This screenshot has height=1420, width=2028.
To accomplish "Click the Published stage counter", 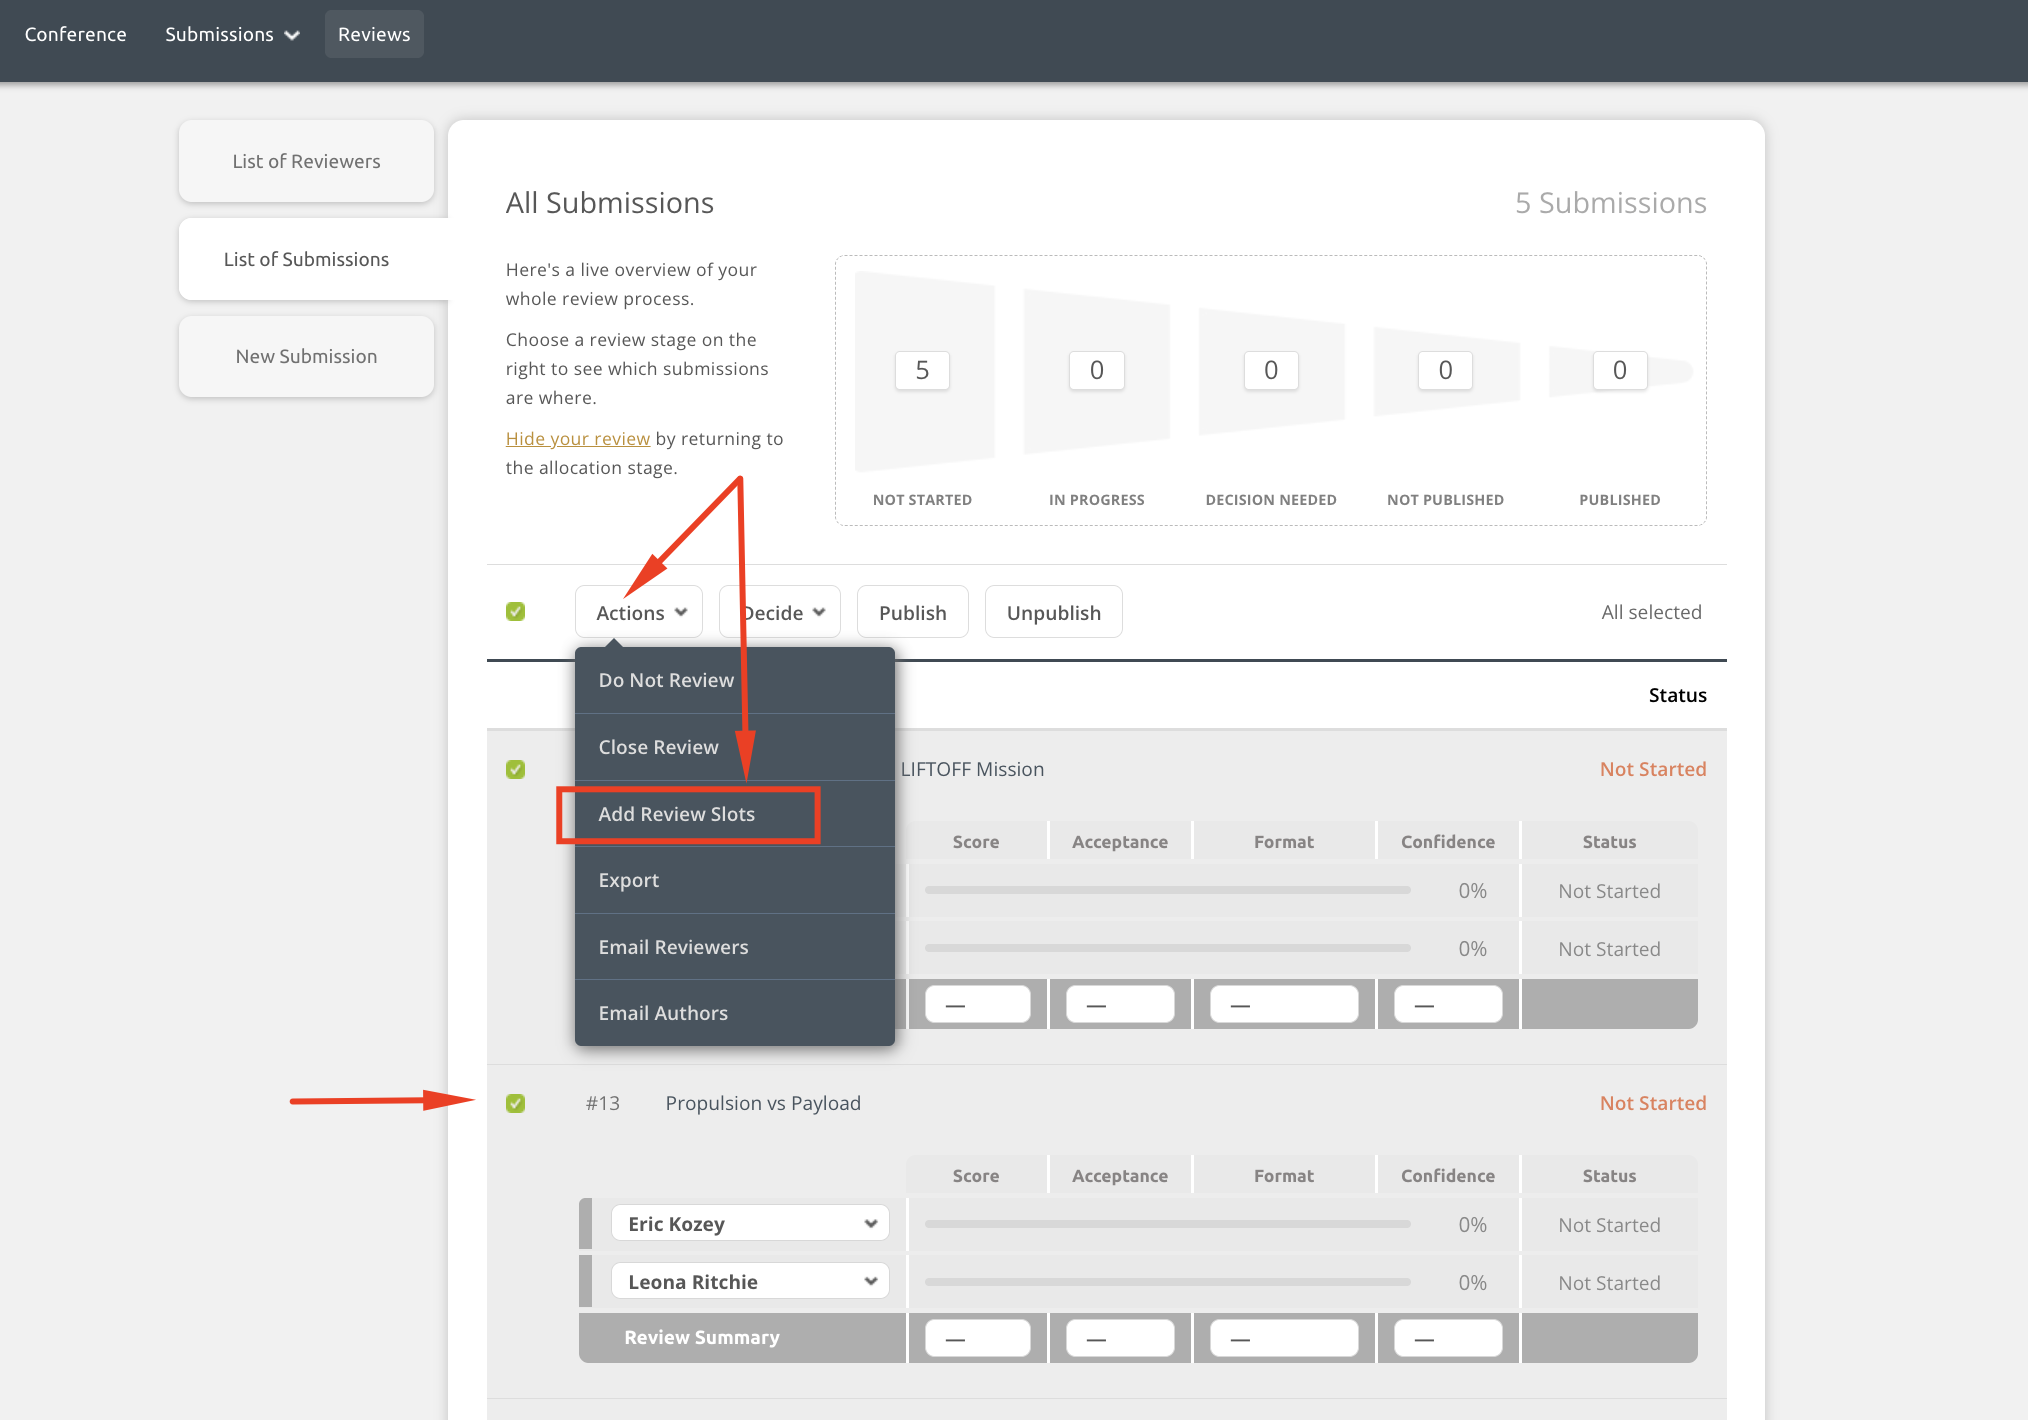I will point(1619,370).
